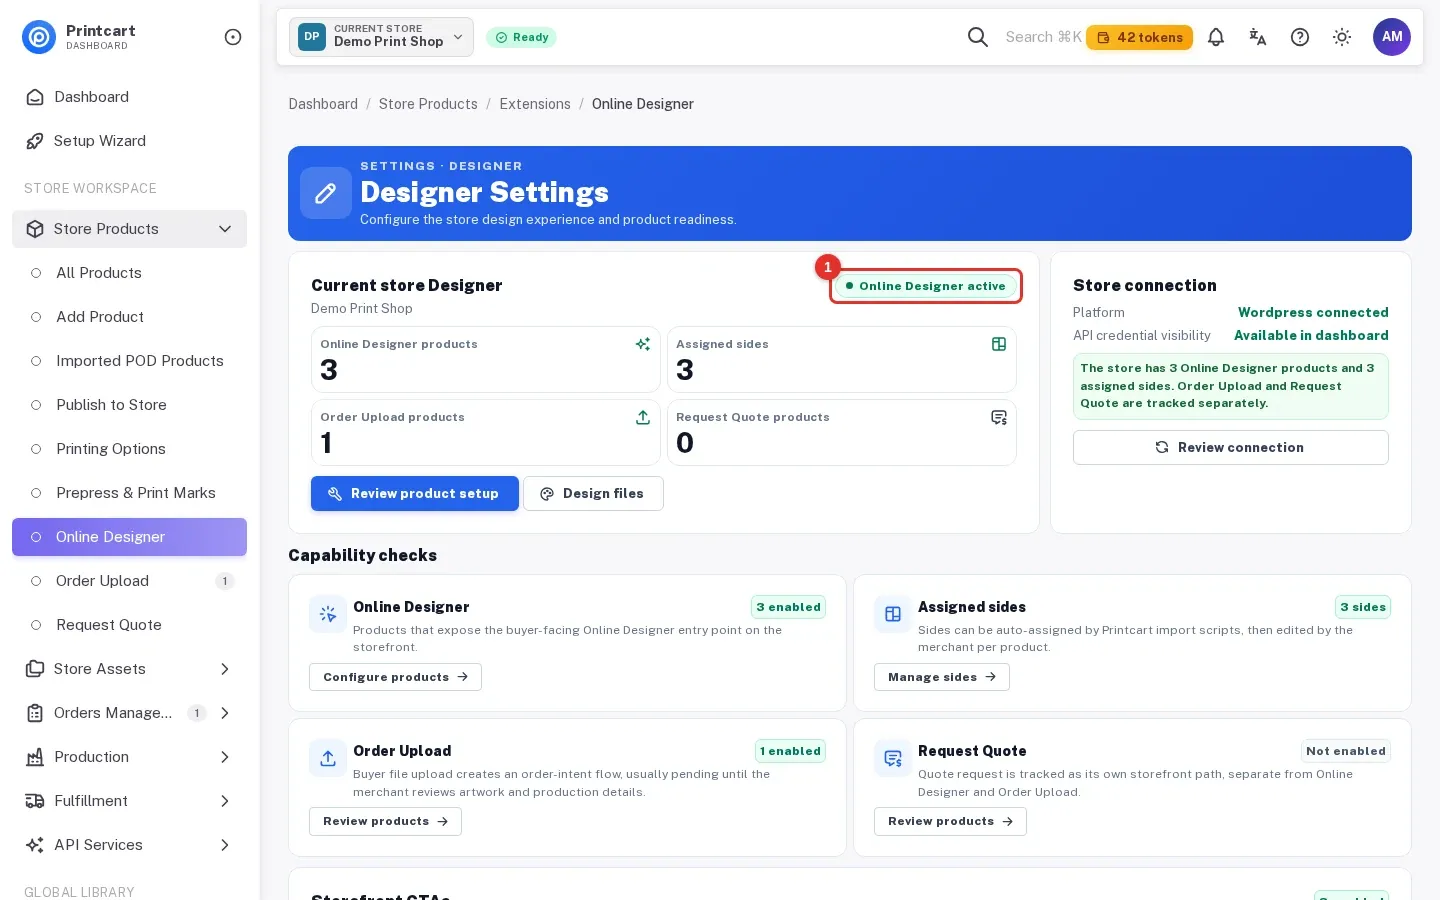The image size is (1440, 900).
Task: Click the Order Upload capability icon
Action: click(328, 759)
